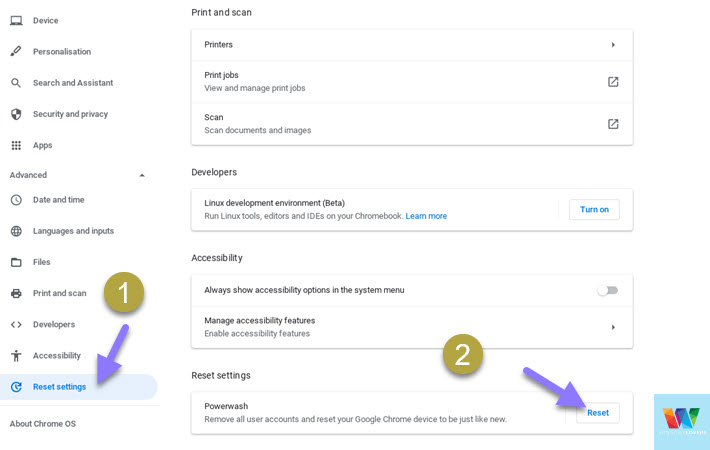Open About Chrome OS page
Screen dimensions: 710x450
[x=43, y=424]
